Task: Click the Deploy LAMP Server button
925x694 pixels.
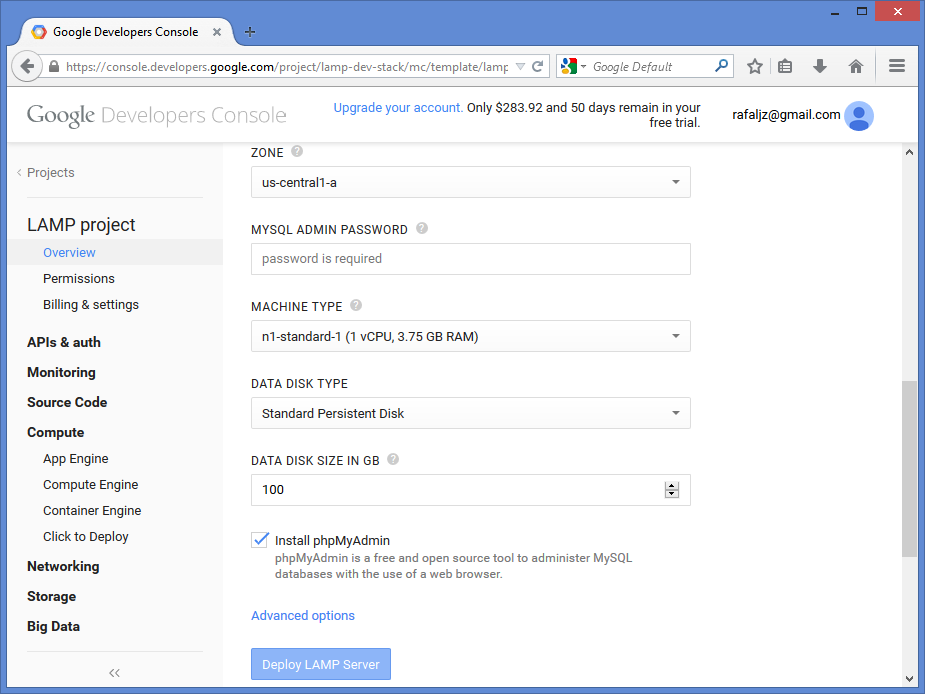Action: [321, 664]
